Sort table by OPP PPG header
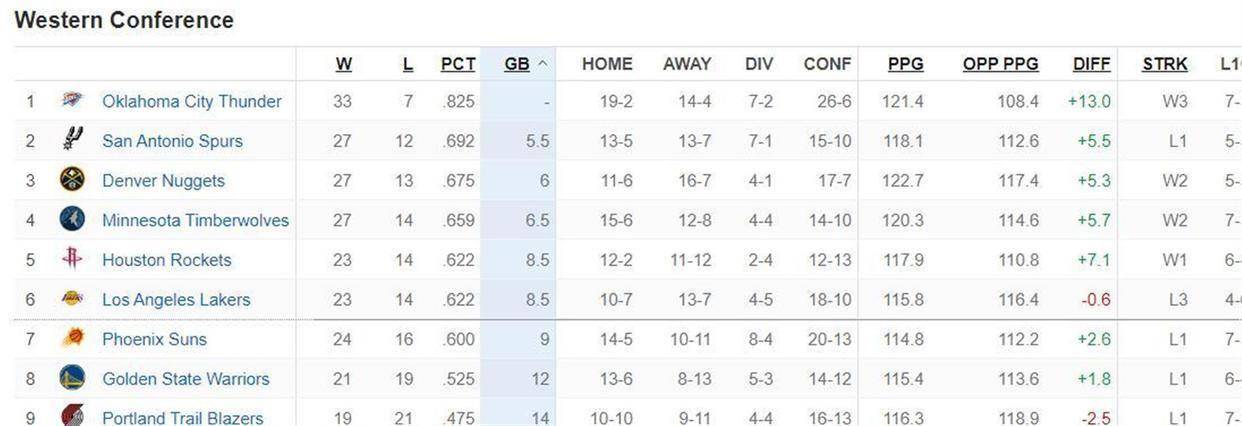The image size is (1242, 426). pos(1000,64)
